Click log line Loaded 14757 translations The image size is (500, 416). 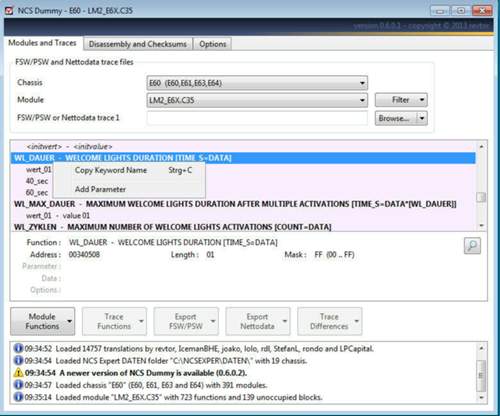click(x=215, y=349)
